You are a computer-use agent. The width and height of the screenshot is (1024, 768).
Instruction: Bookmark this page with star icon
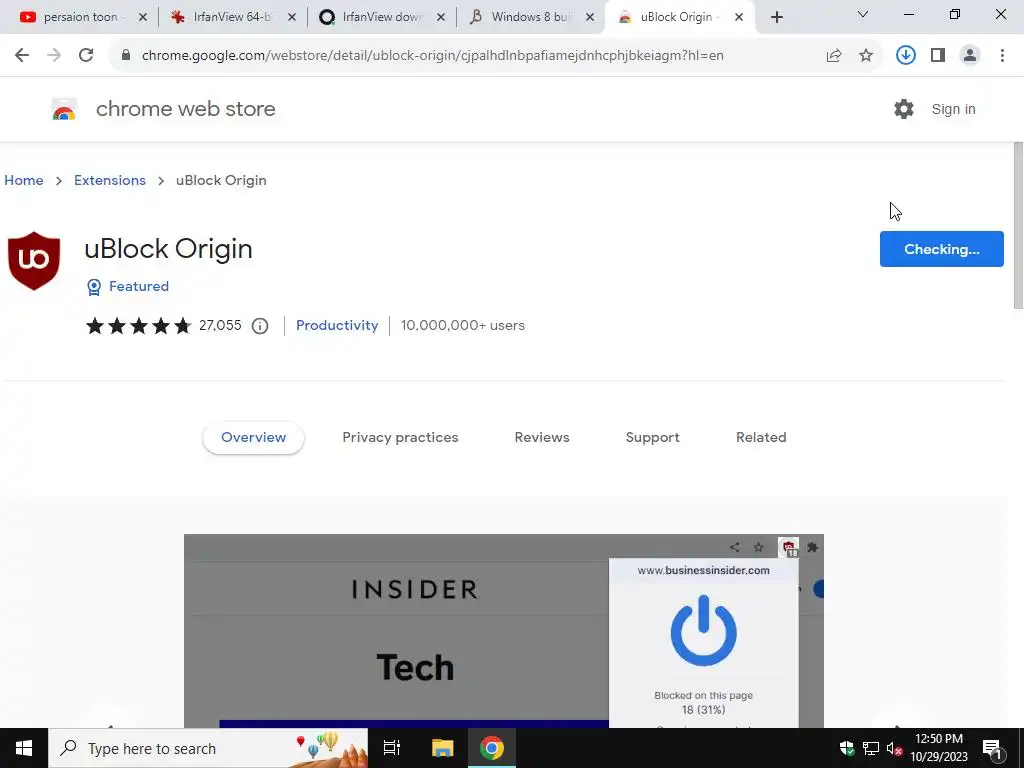tap(866, 56)
